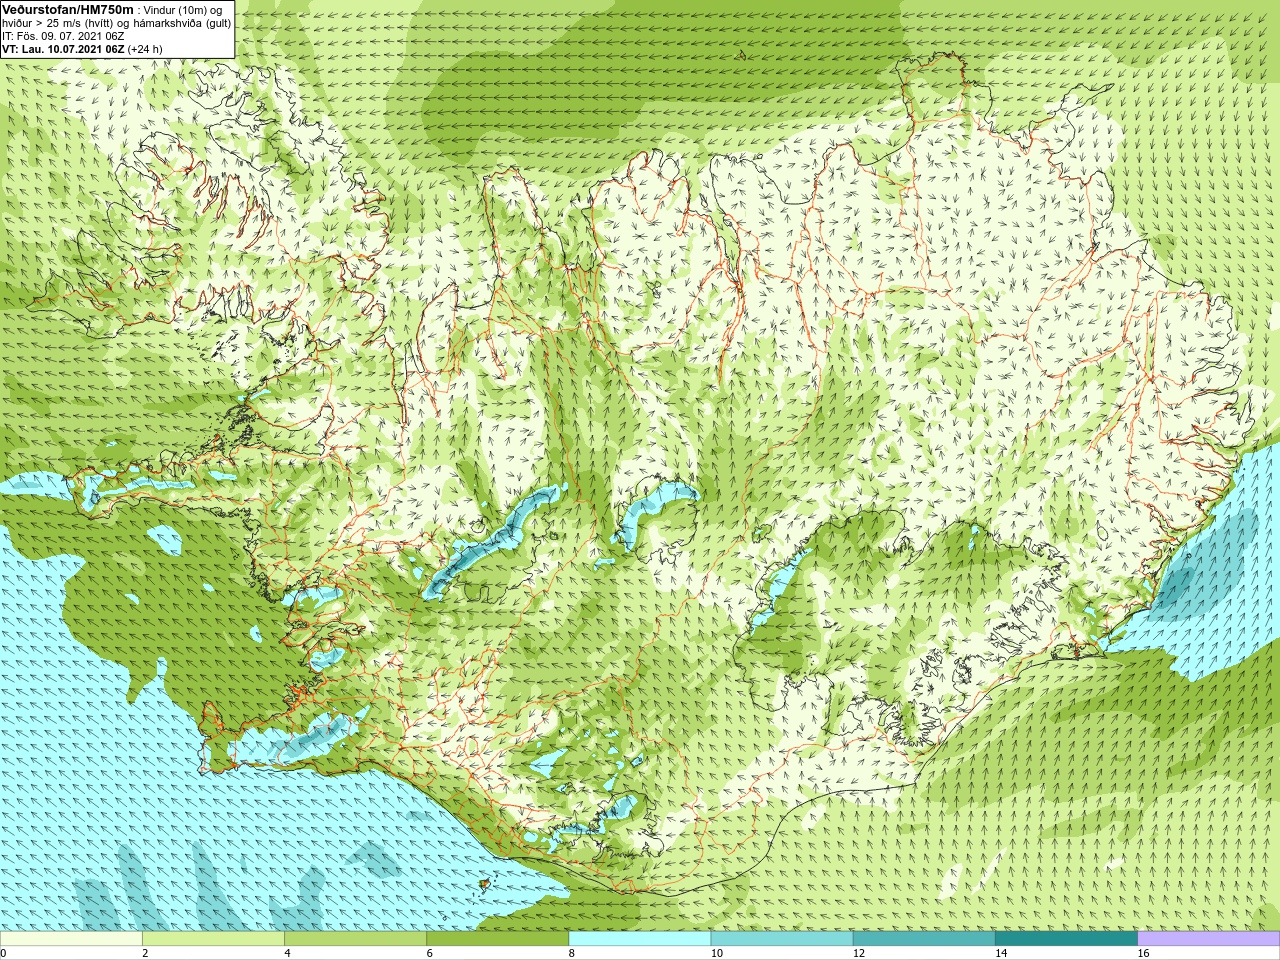Viewport: 1280px width, 960px height.
Task: Click the 10–12 m/s turquoise legend swatch
Action: tap(782, 939)
